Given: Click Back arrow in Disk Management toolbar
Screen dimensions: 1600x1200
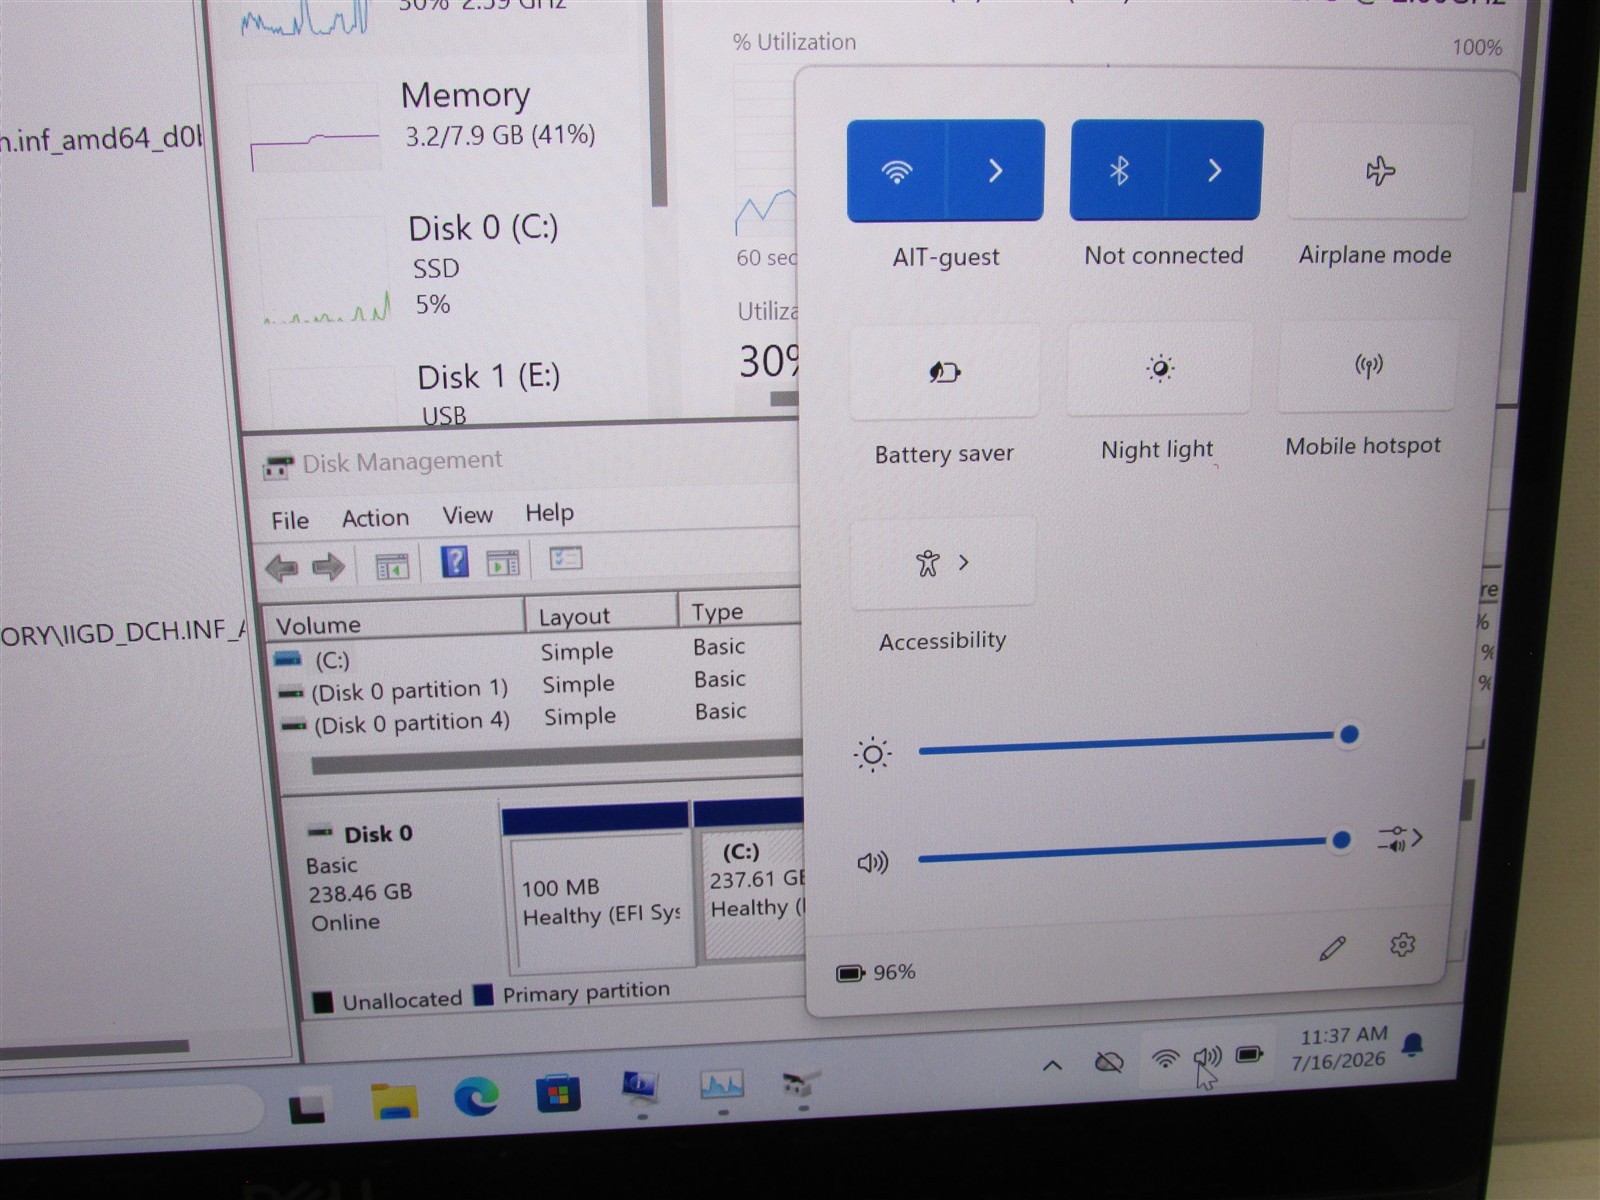Looking at the screenshot, I should tap(282, 568).
